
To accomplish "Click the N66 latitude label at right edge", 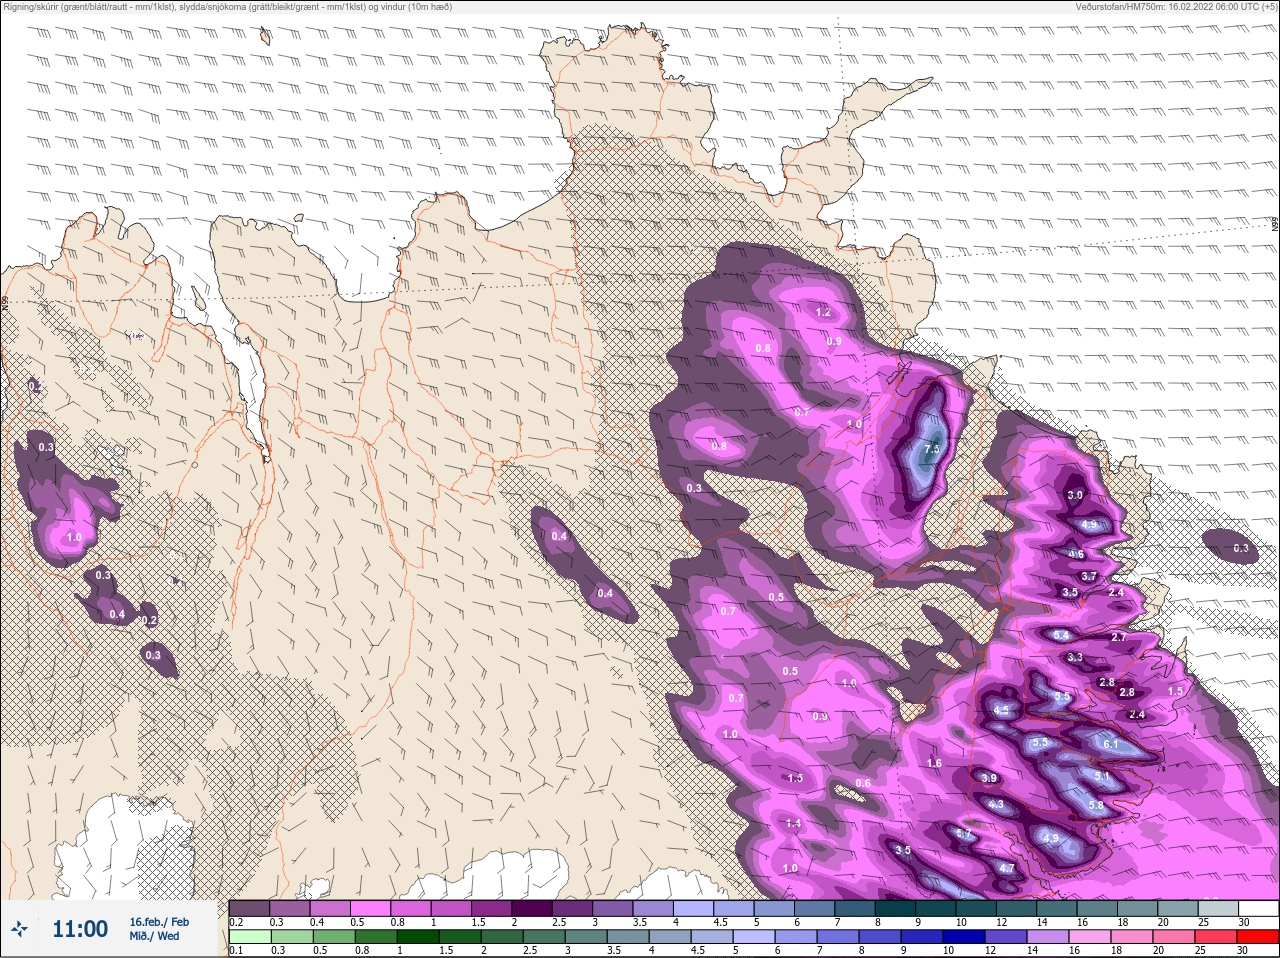I will [x=1274, y=225].
